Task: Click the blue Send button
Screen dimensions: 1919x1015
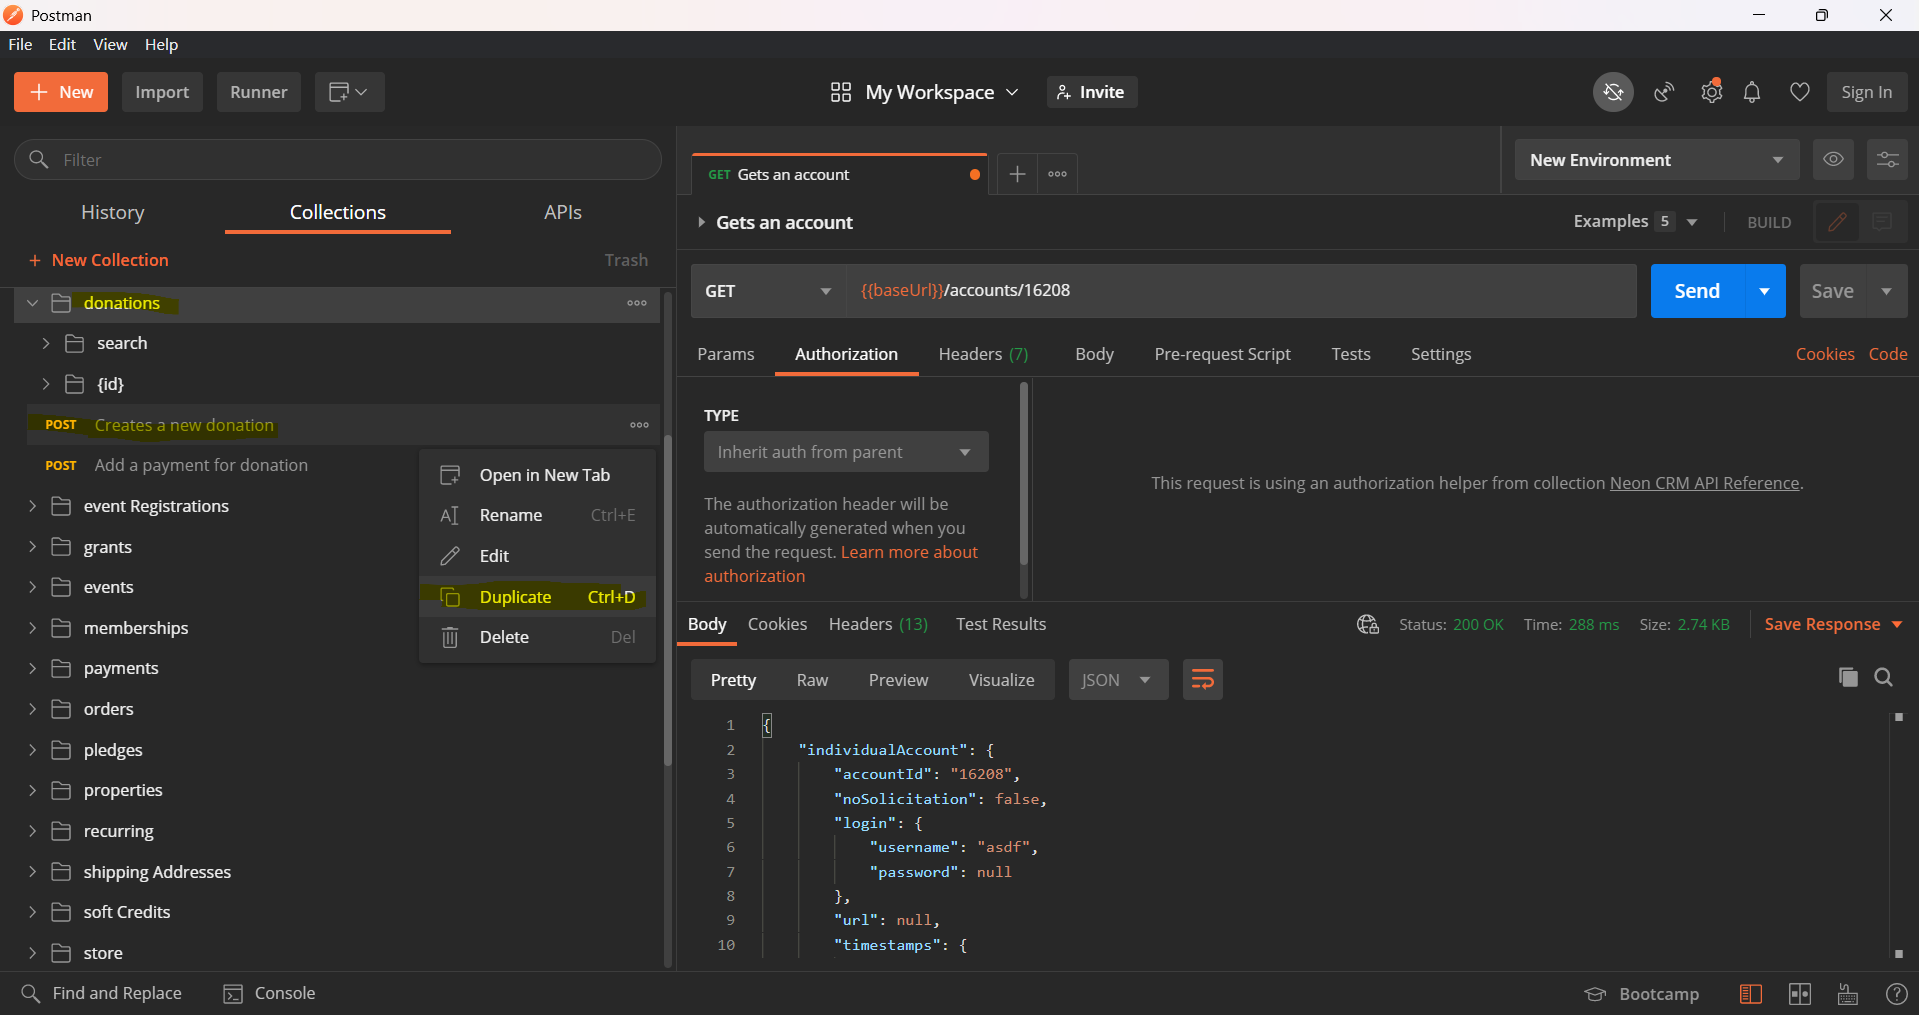Action: click(1697, 291)
